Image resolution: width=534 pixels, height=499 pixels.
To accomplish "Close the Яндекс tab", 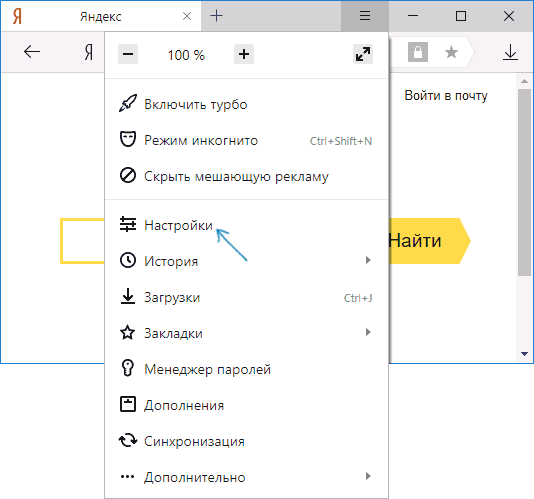I will click(187, 16).
